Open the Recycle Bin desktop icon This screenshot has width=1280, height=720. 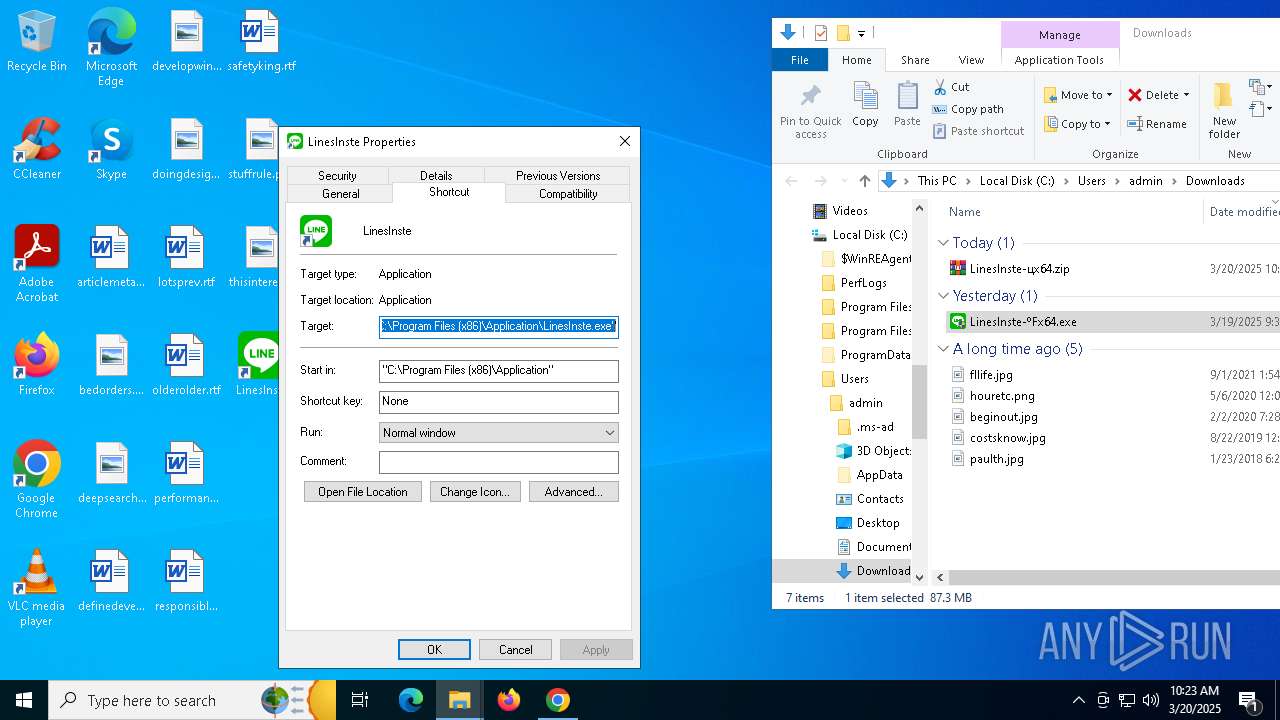pos(37,42)
